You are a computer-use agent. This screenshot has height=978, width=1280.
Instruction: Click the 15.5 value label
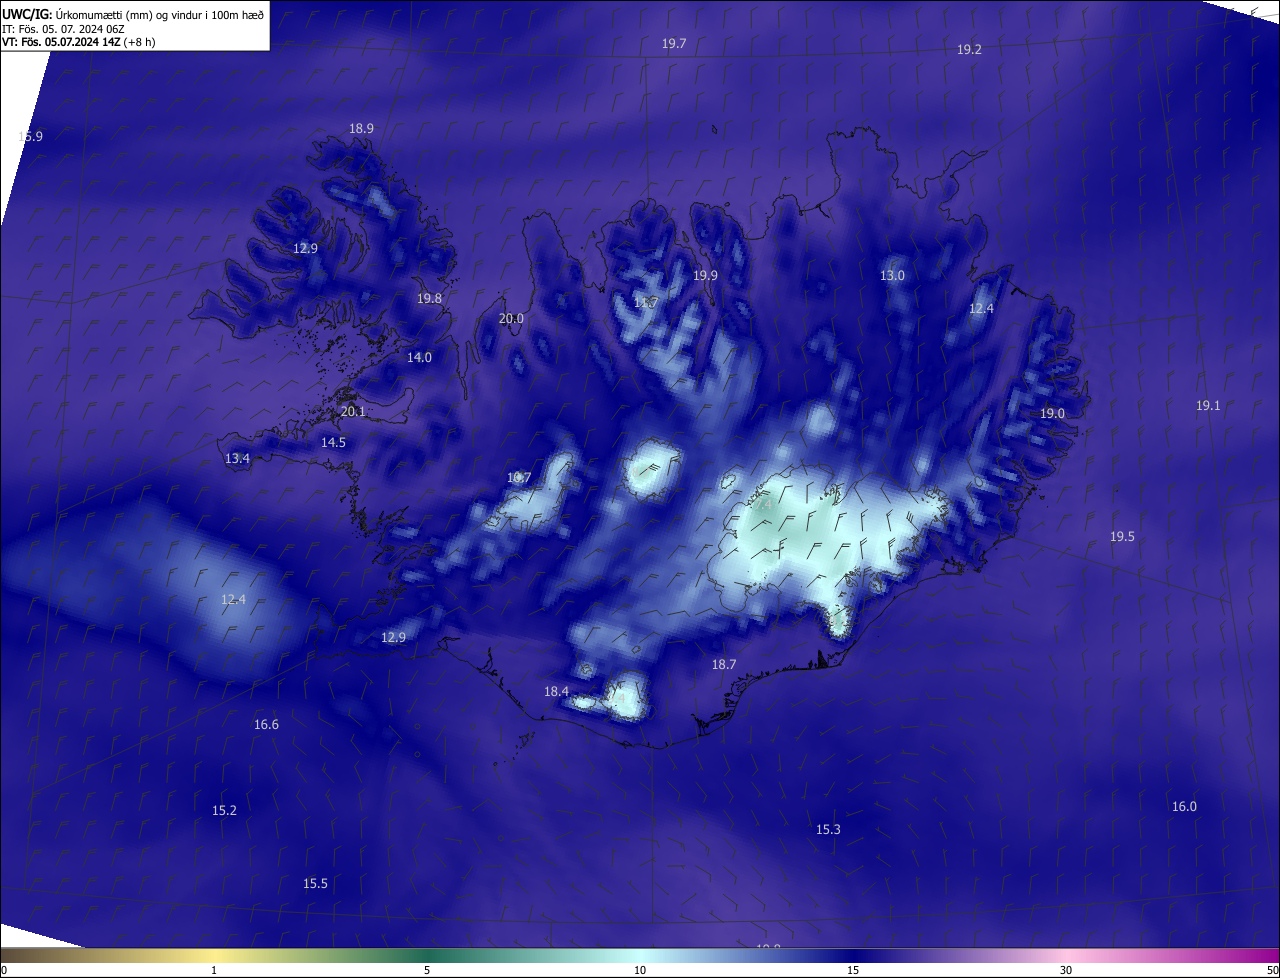tap(315, 884)
